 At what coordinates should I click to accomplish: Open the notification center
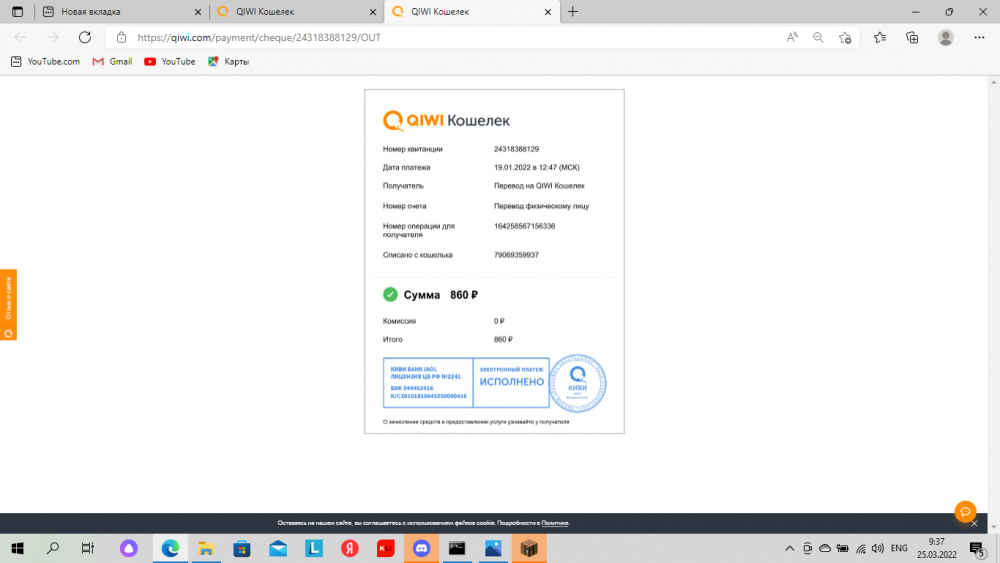click(978, 548)
